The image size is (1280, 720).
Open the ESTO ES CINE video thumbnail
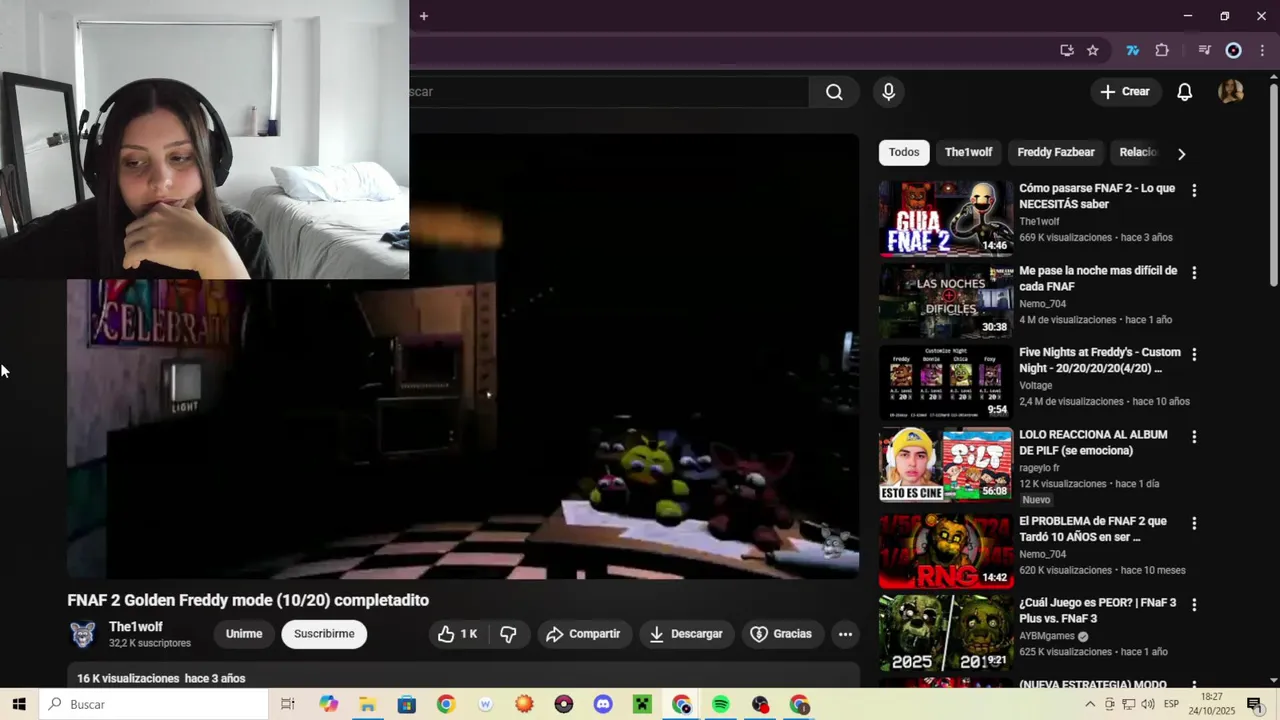click(x=946, y=465)
